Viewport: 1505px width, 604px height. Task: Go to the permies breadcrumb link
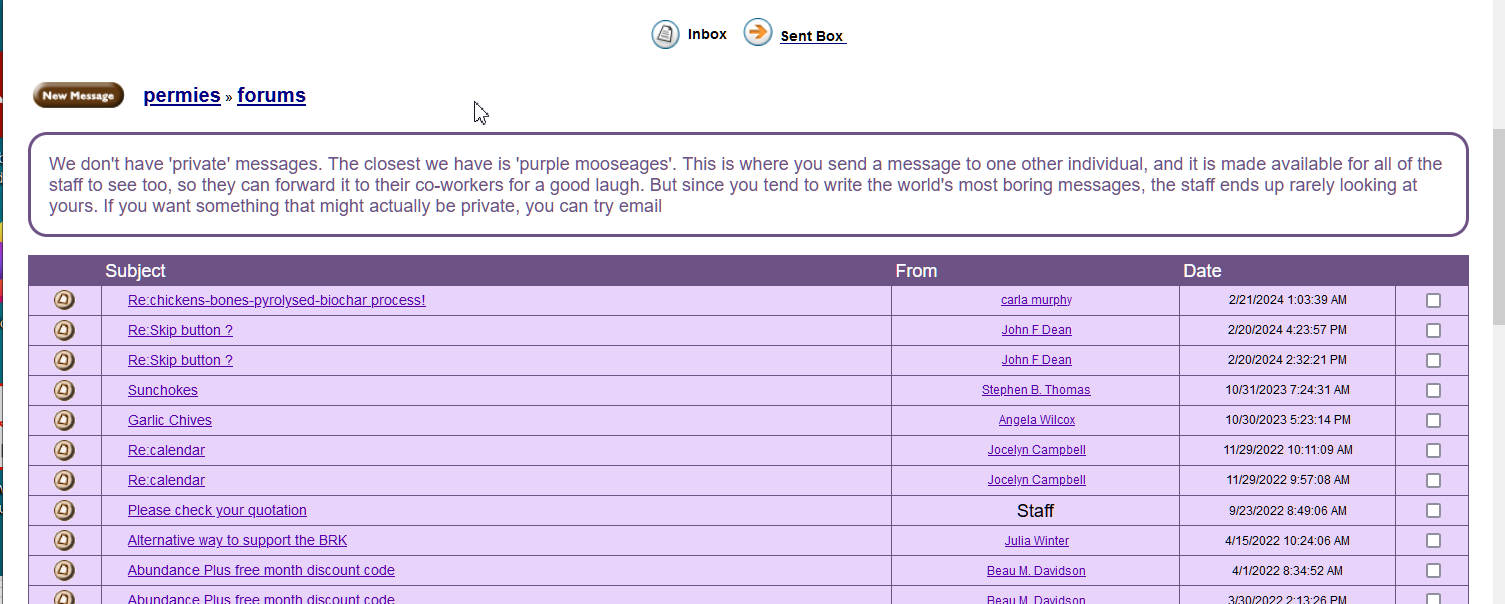182,95
